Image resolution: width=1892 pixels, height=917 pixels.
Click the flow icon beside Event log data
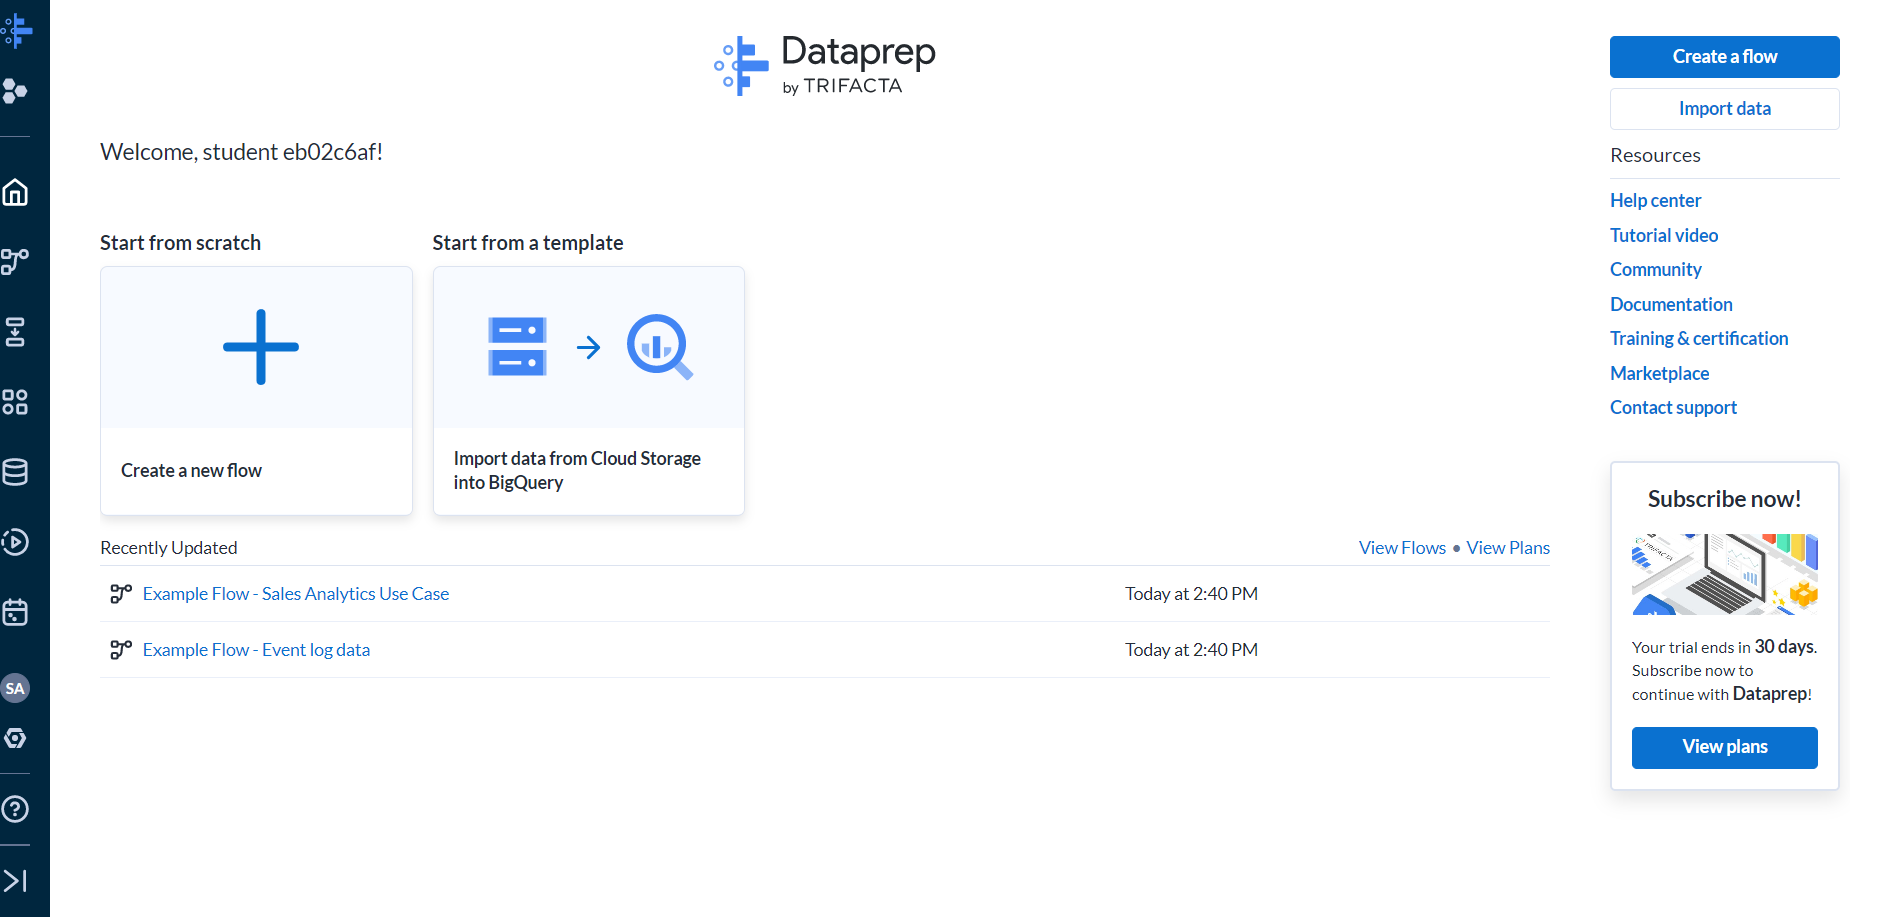point(121,650)
